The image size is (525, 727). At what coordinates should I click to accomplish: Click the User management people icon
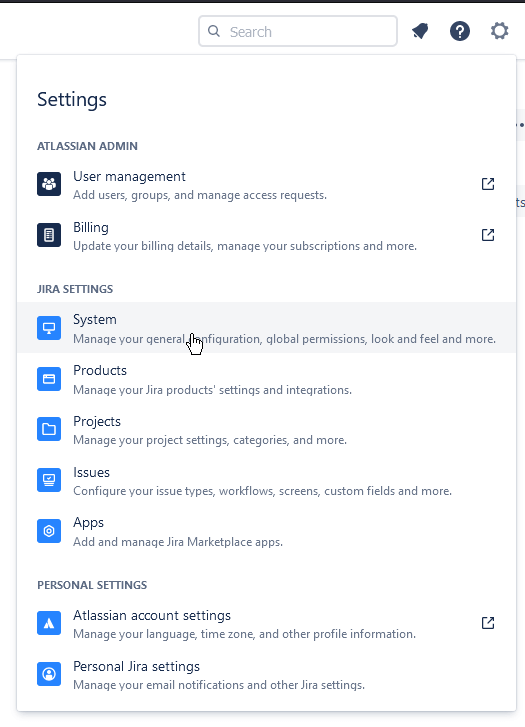(x=49, y=184)
